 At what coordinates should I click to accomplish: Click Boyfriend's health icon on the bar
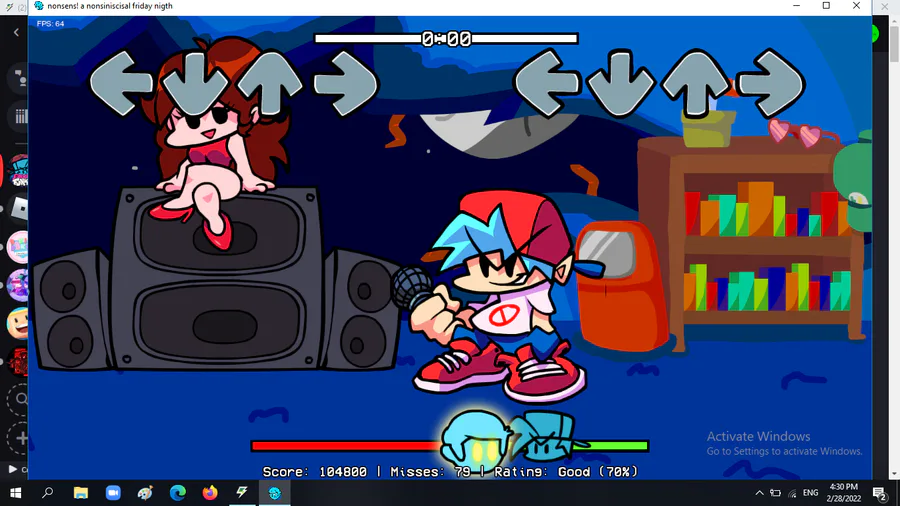pos(544,437)
